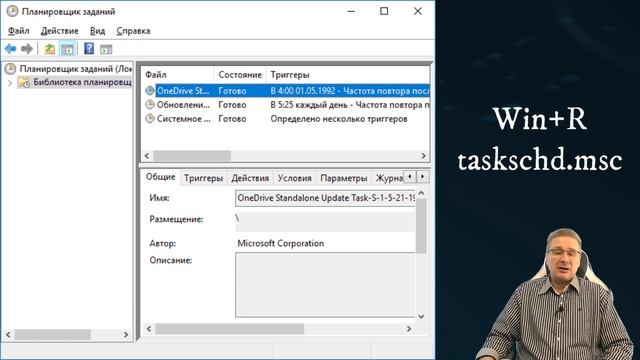Sort by the Триггеры column header
Image resolution: width=640 pixels, height=360 pixels.
(348, 75)
